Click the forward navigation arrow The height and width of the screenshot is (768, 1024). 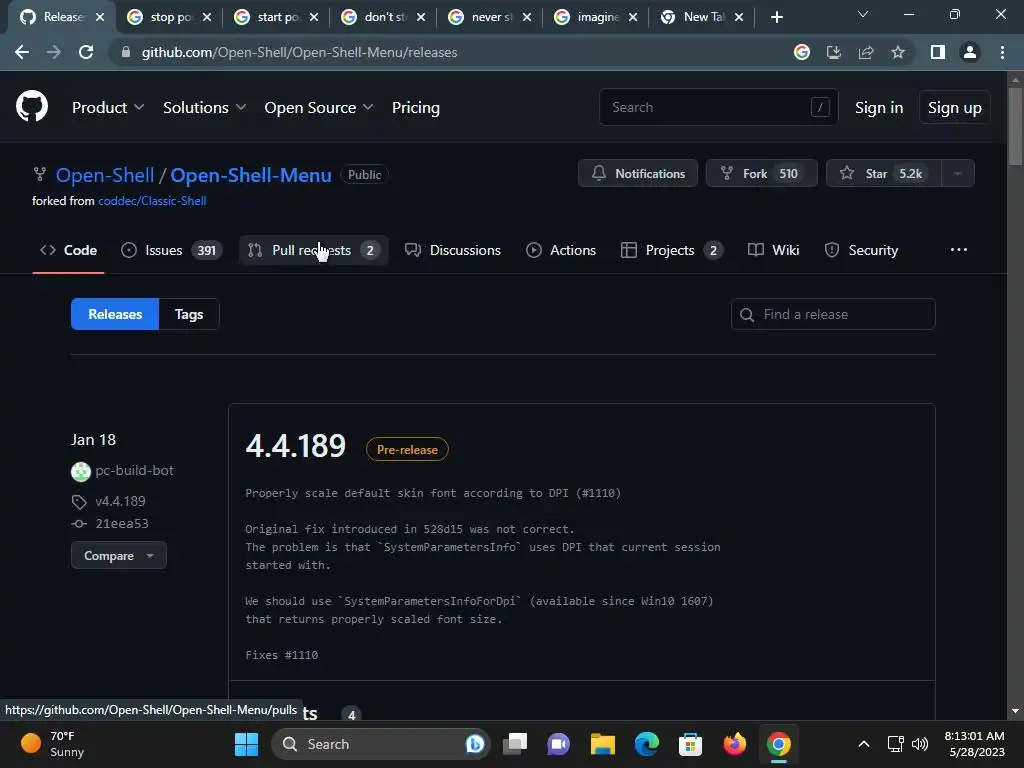click(x=54, y=52)
